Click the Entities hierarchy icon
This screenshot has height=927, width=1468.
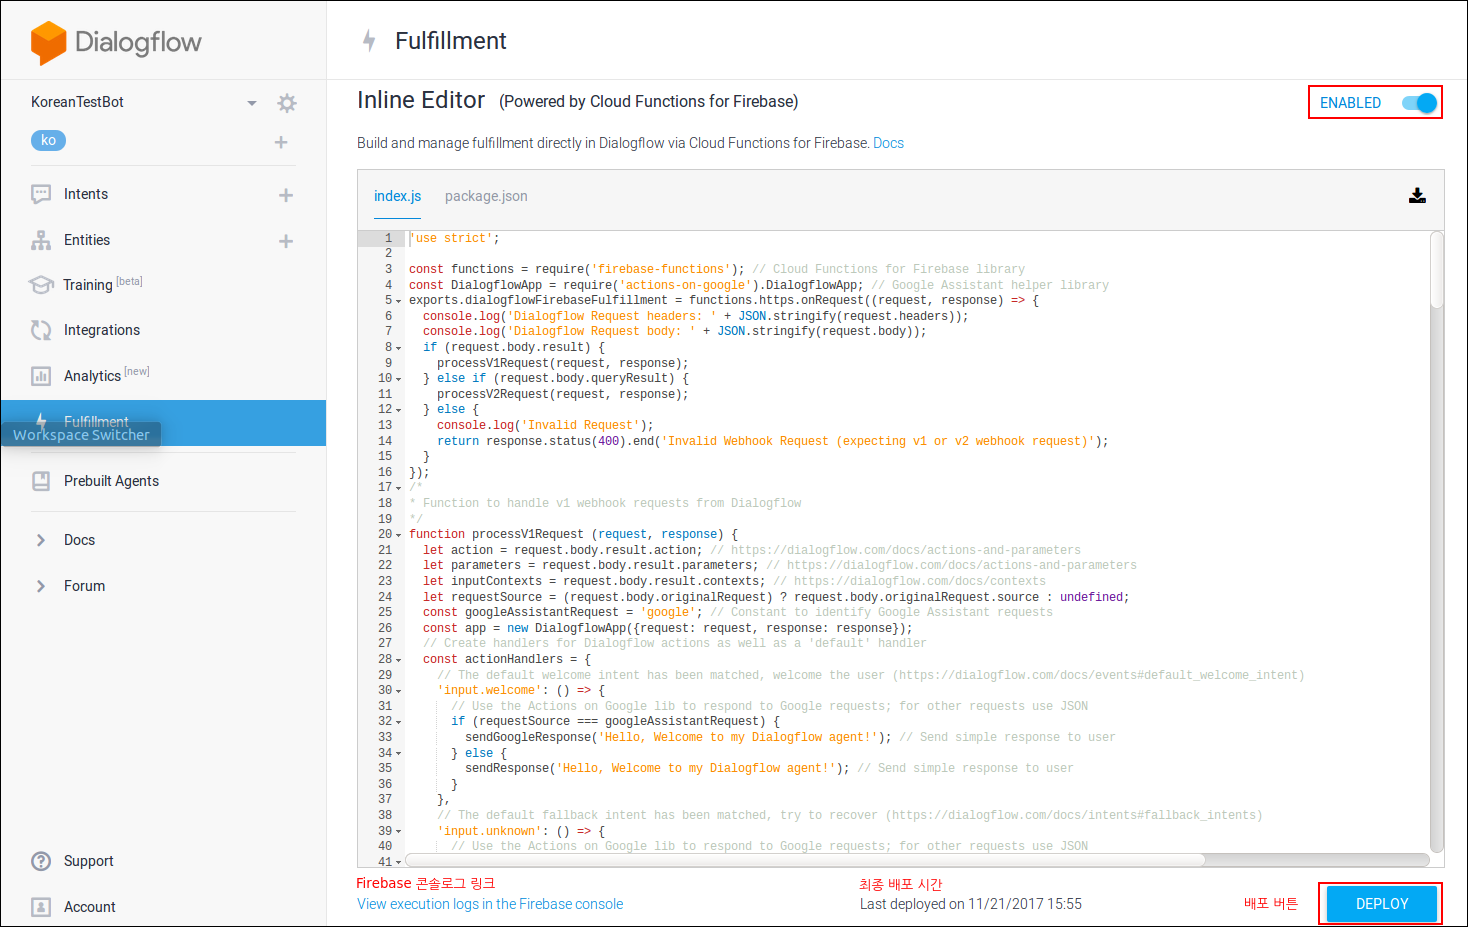click(41, 240)
